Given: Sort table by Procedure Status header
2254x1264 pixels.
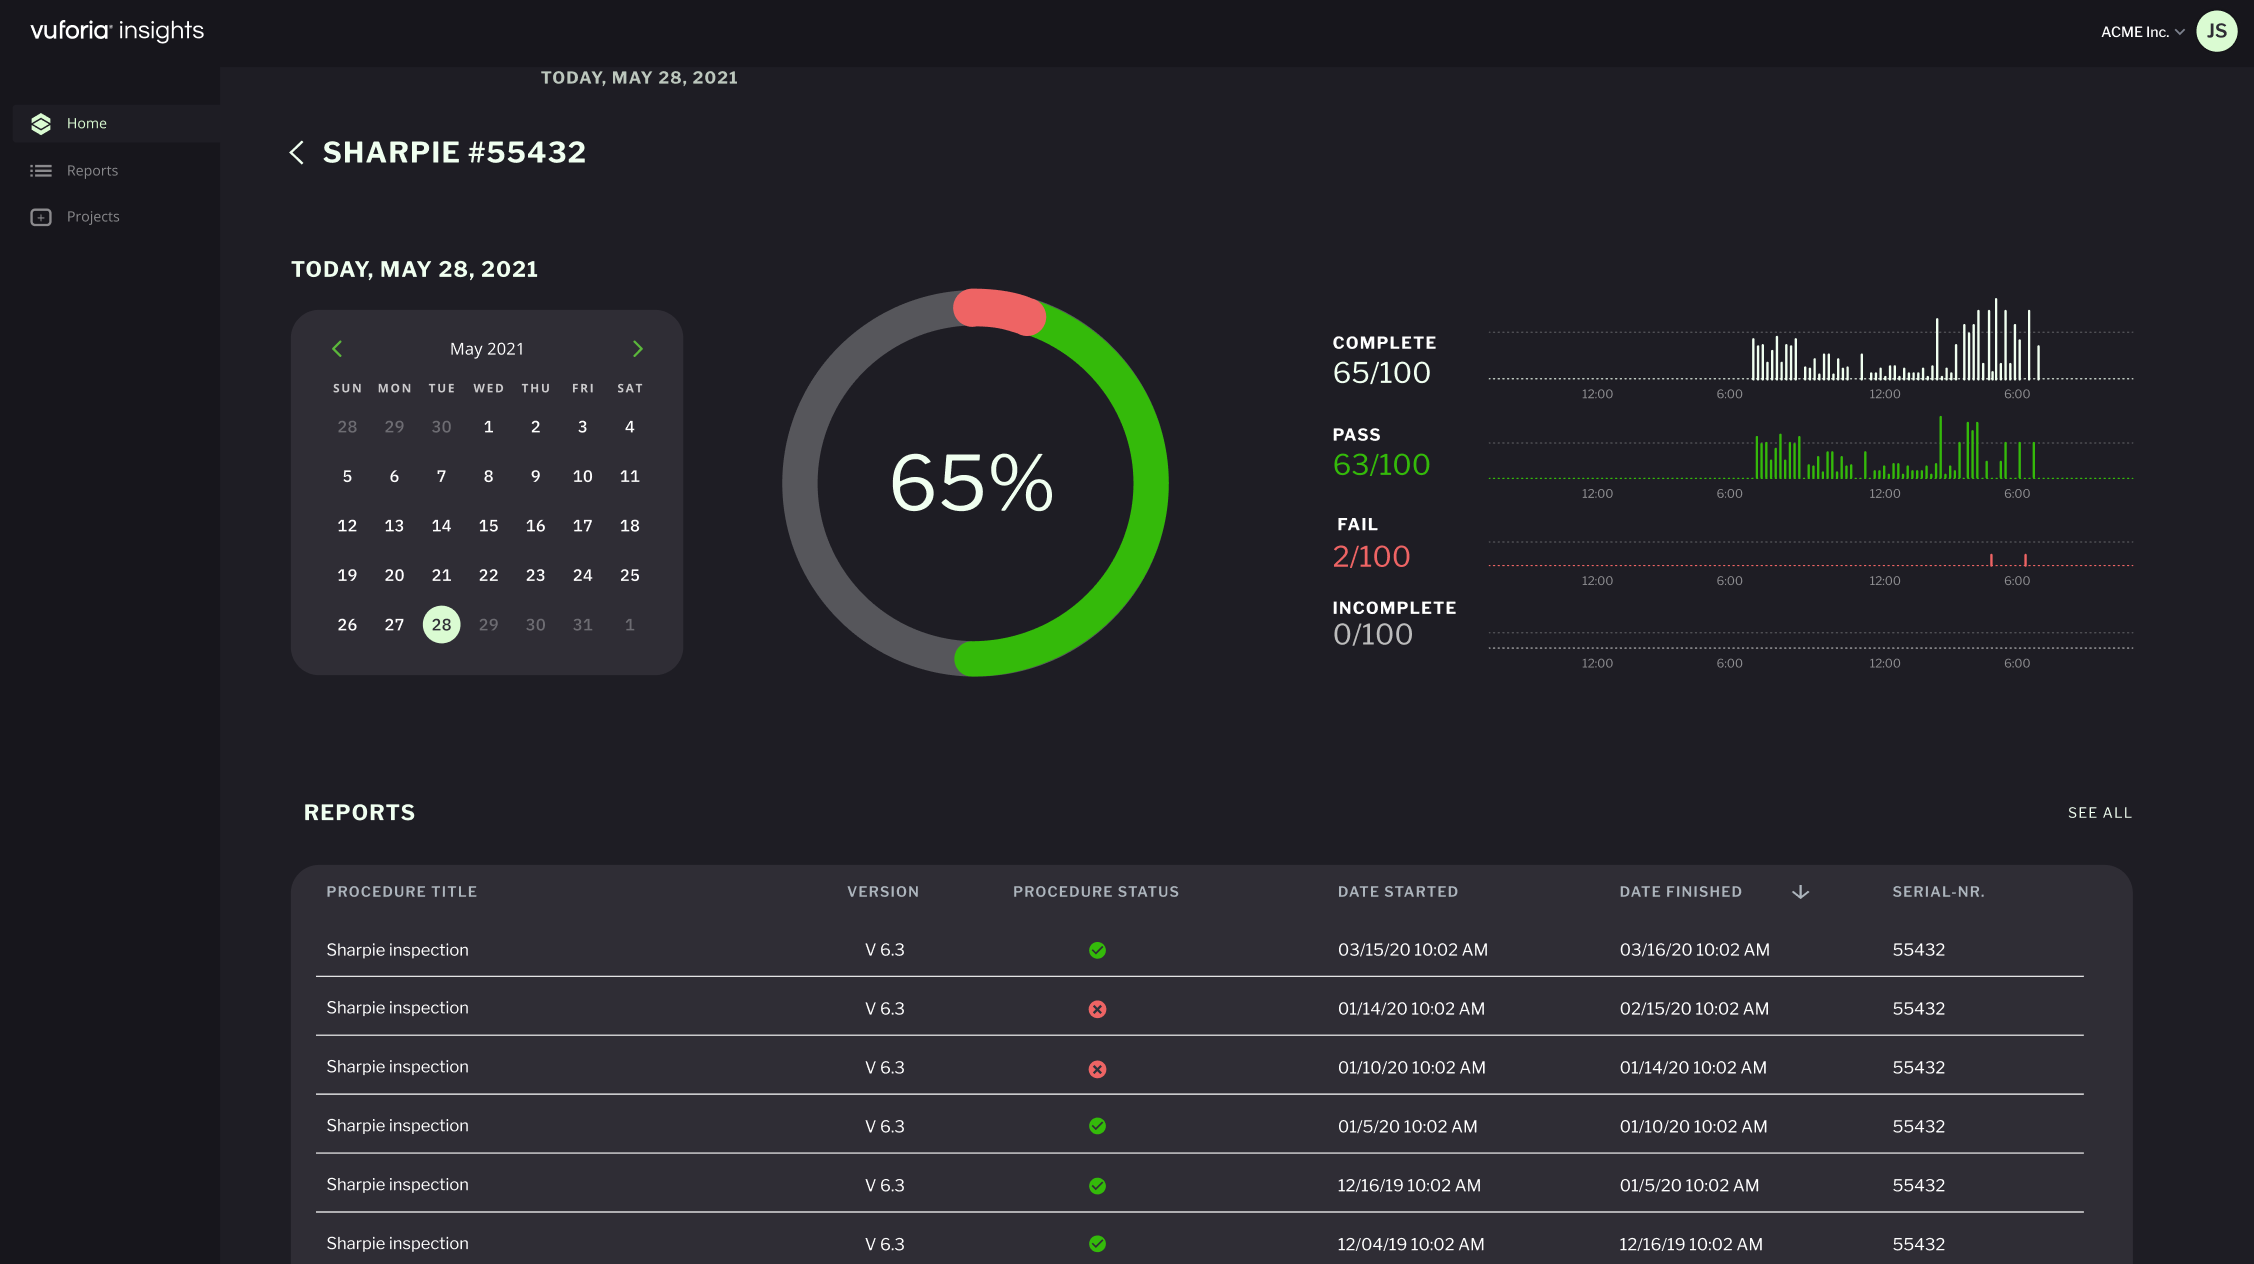Looking at the screenshot, I should tap(1095, 892).
